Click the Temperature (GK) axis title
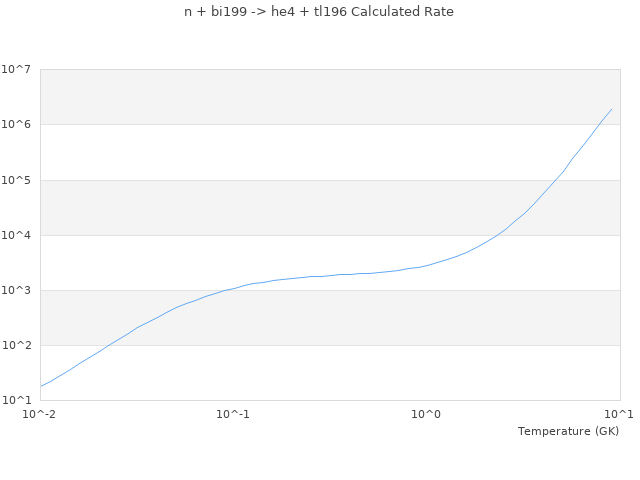The image size is (640, 480). pyautogui.click(x=568, y=431)
